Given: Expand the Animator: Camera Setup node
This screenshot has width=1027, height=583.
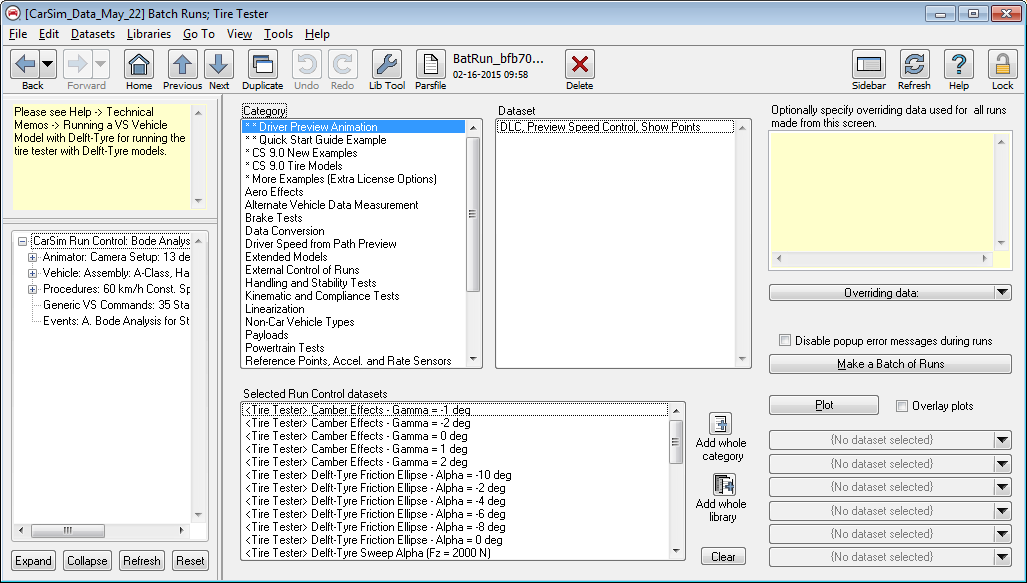Looking at the screenshot, I should [32, 257].
